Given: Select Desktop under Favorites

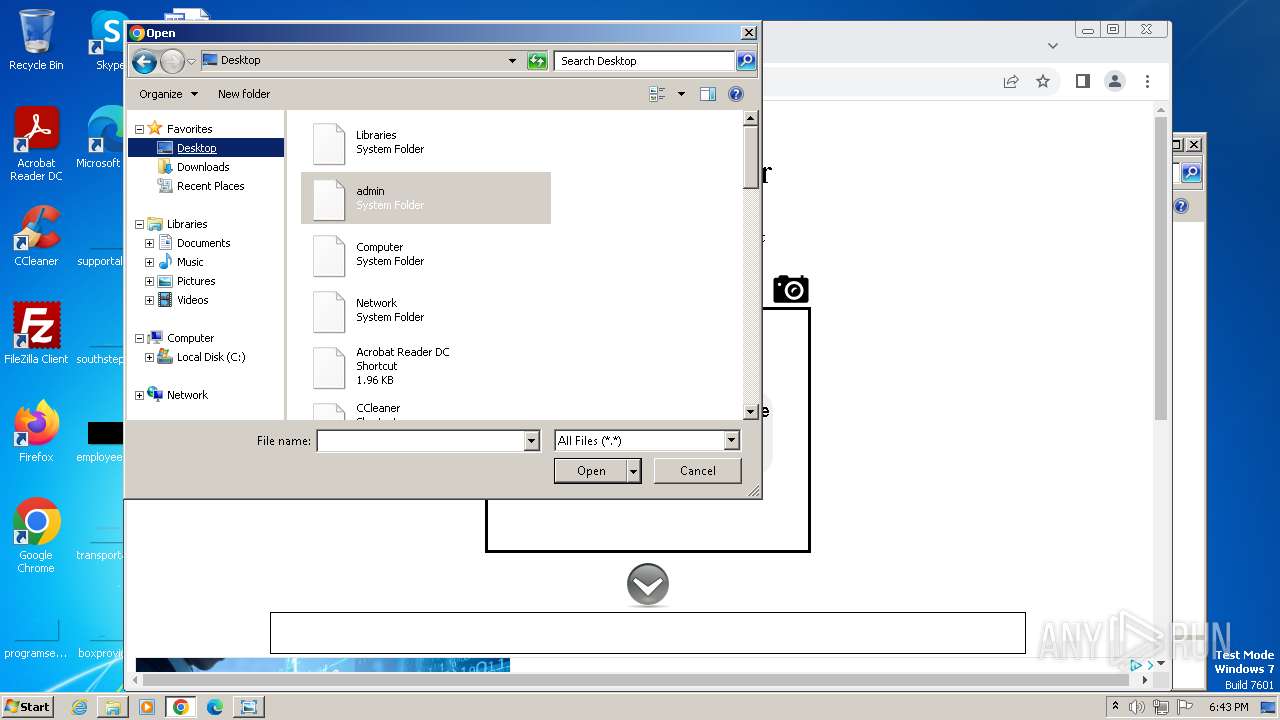Looking at the screenshot, I should 196,148.
